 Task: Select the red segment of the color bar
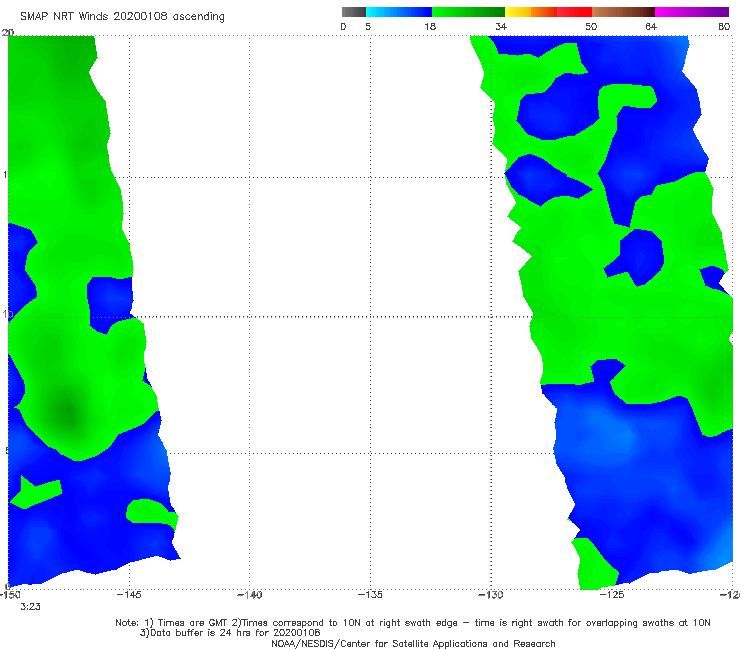point(574,12)
